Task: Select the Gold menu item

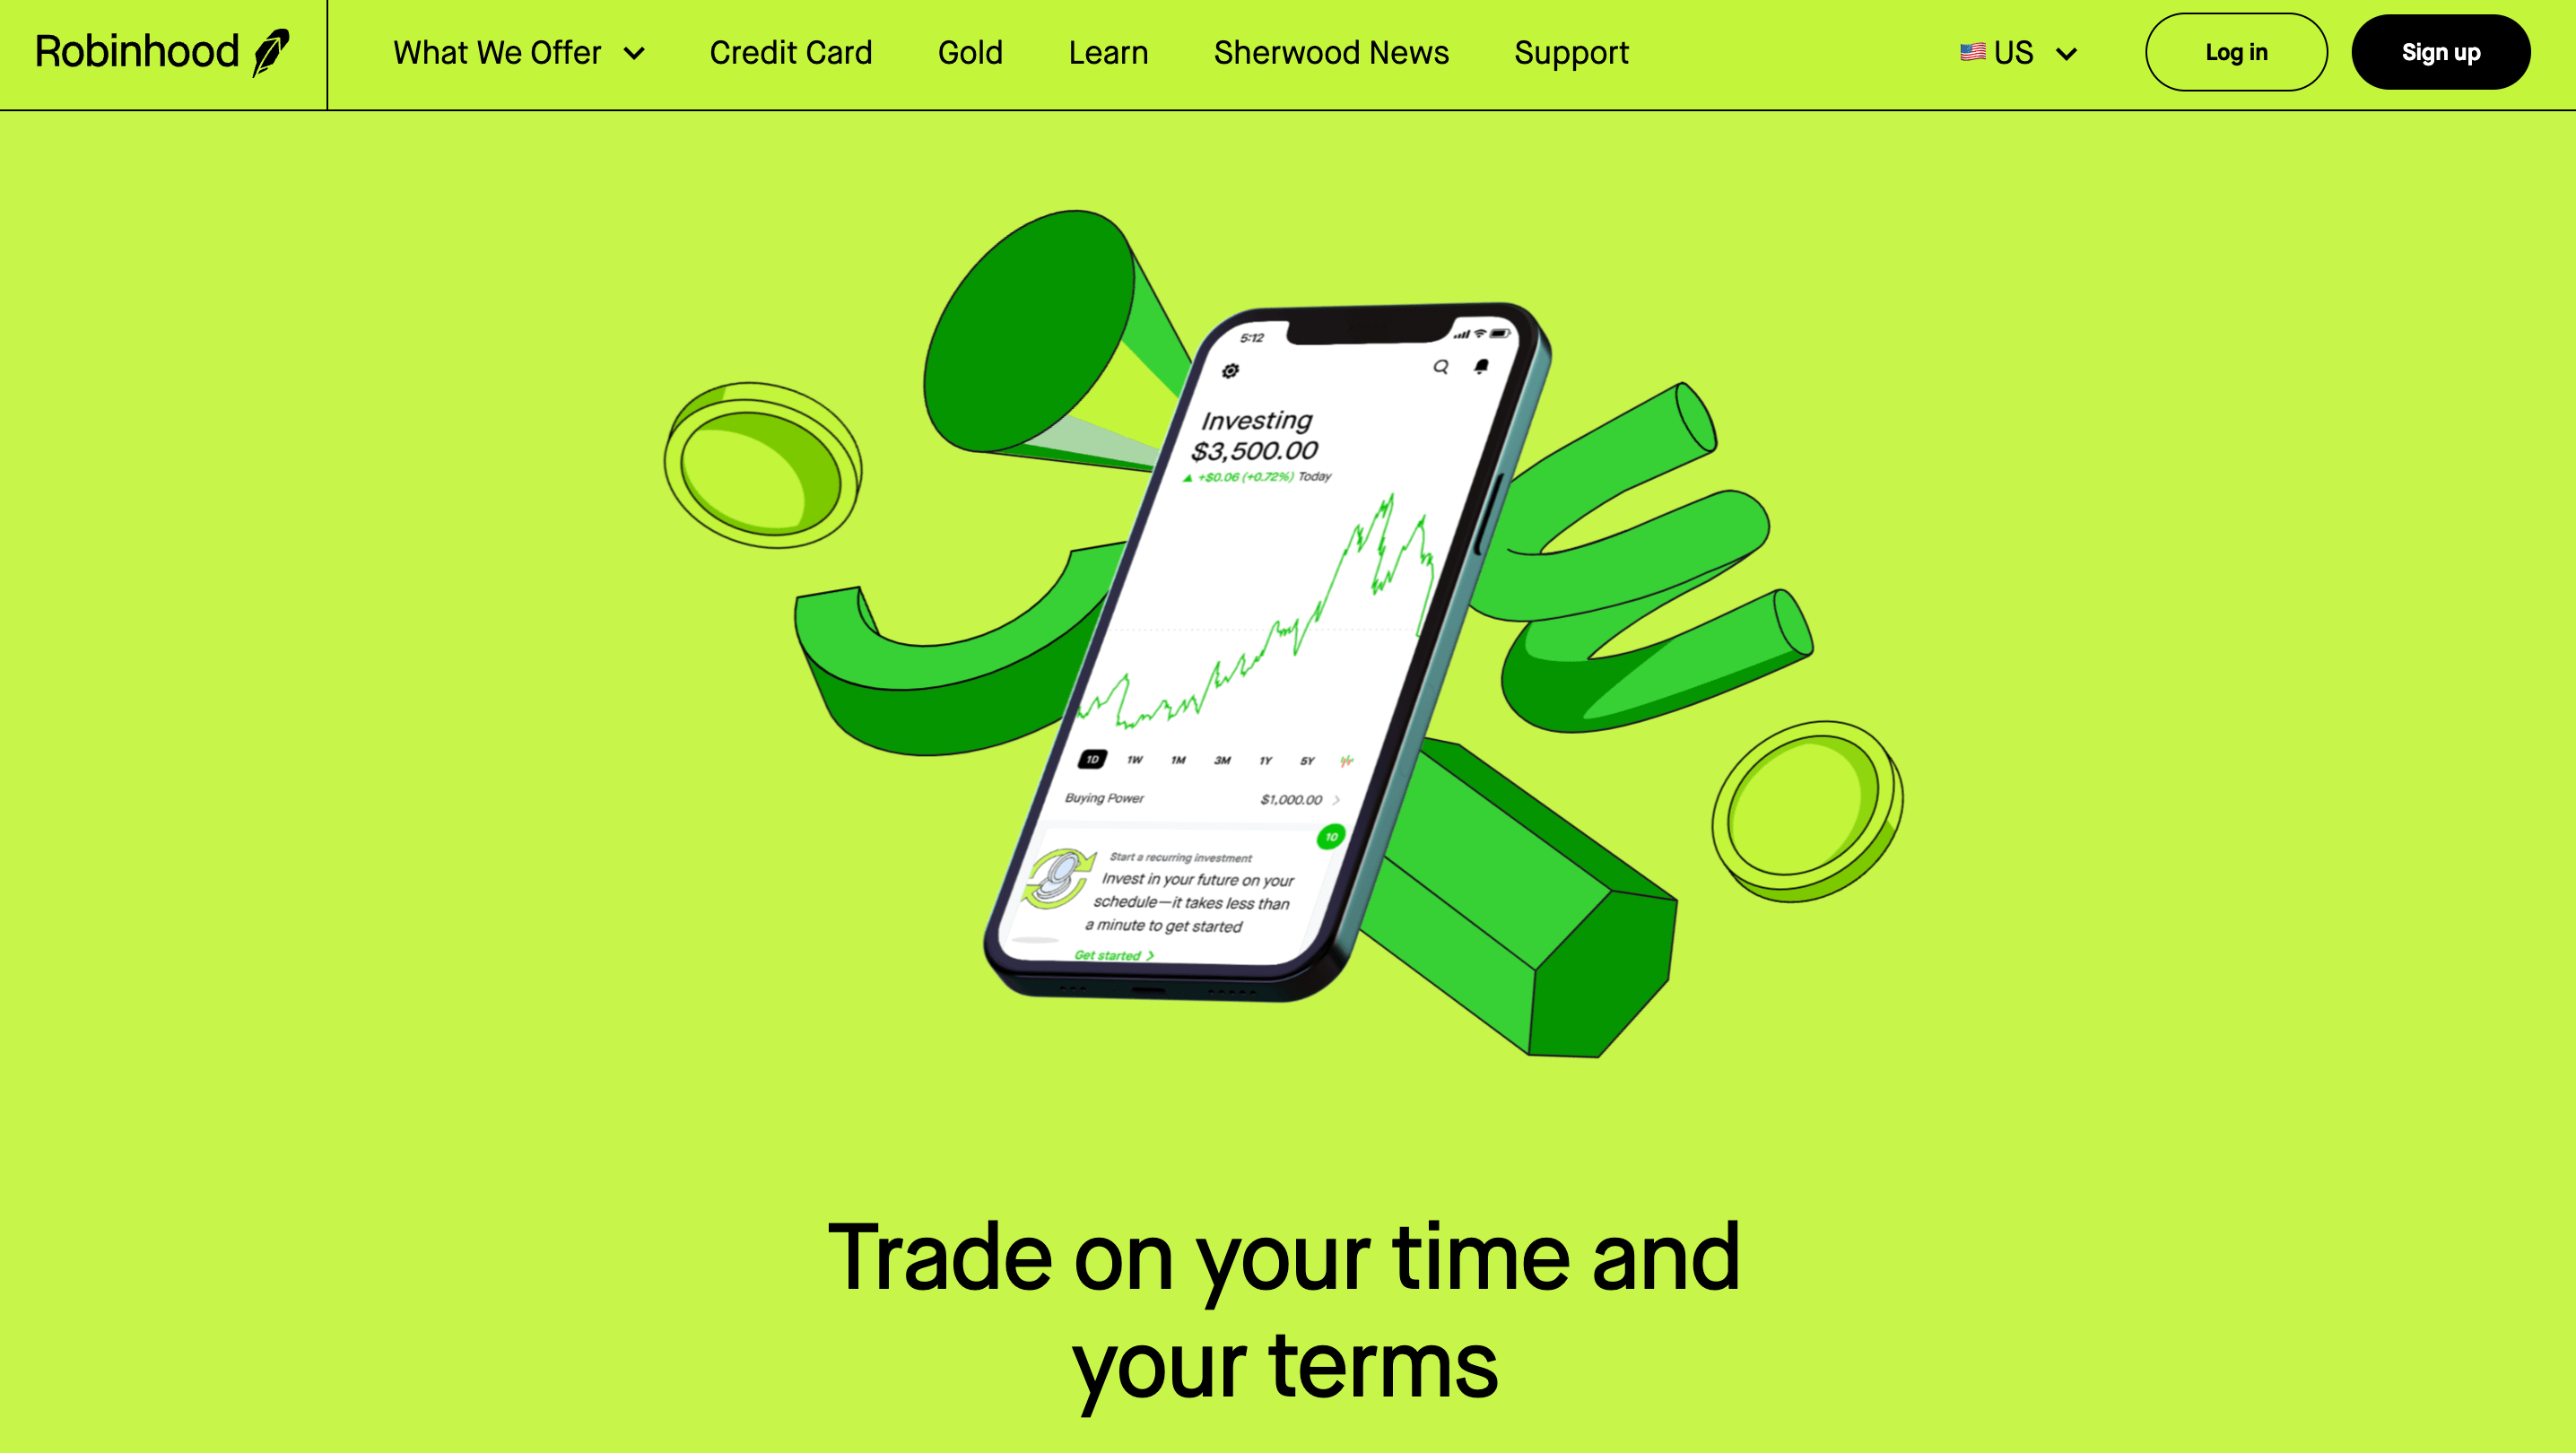Action: (x=970, y=51)
